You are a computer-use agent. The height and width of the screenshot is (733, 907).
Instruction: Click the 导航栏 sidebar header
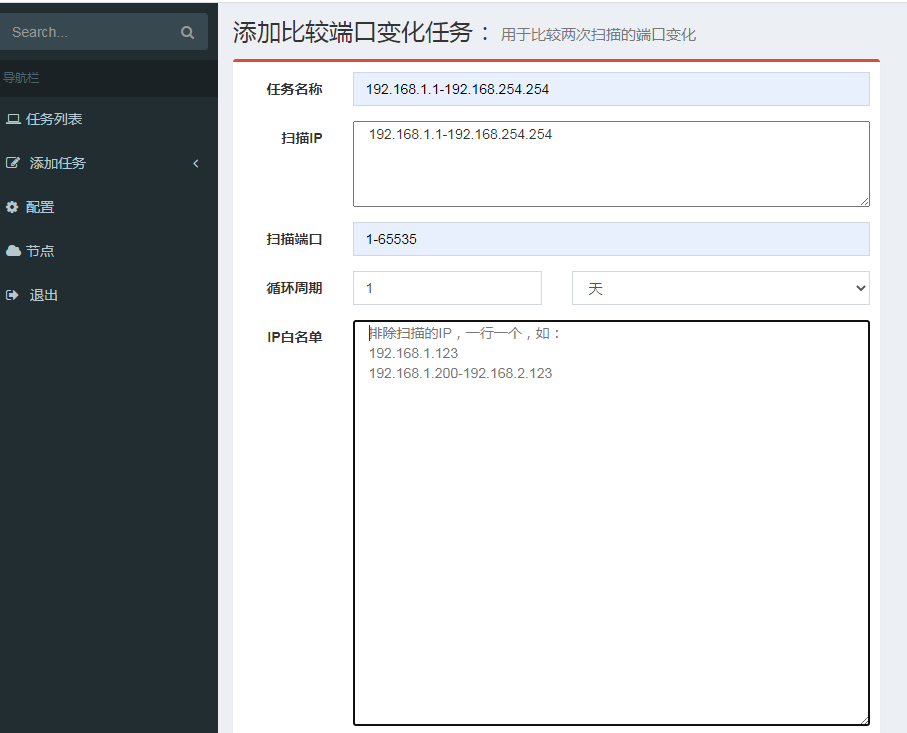click(x=21, y=78)
